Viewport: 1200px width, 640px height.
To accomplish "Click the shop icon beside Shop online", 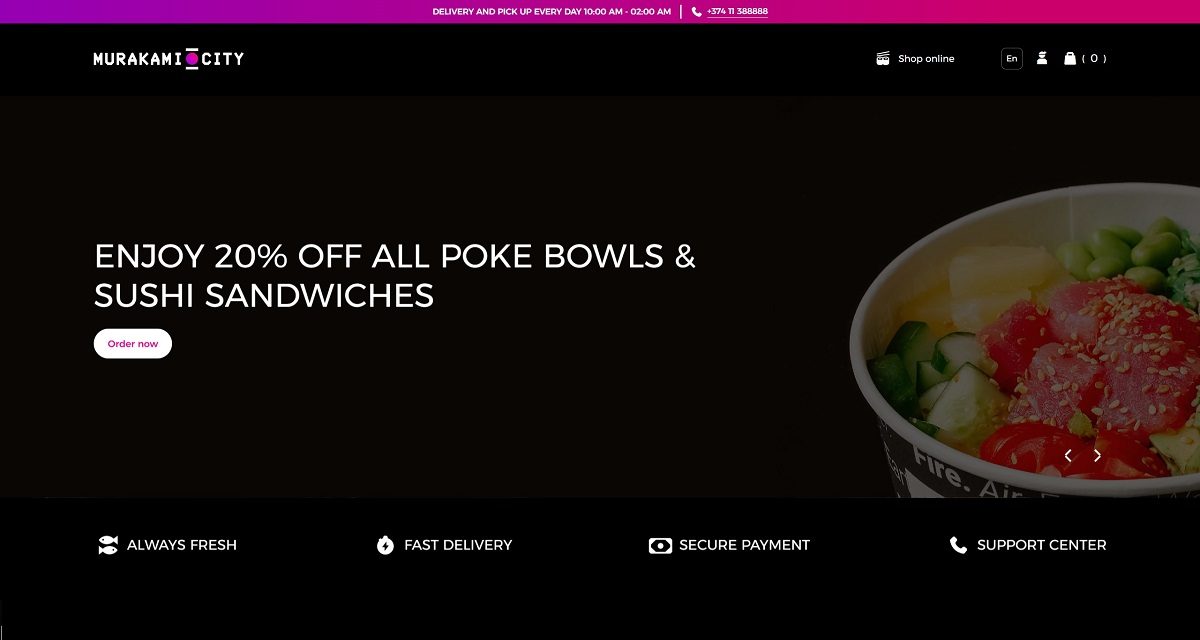I will click(x=883, y=59).
